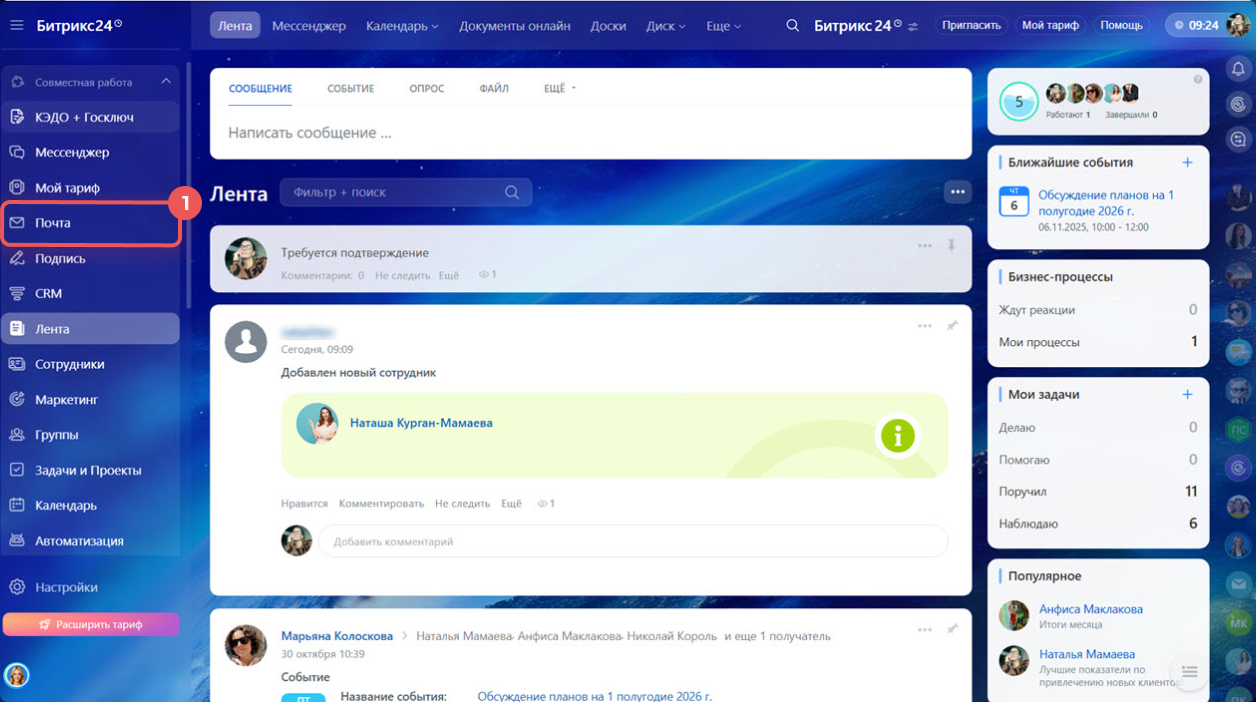
Task: Collapse the Совместная работа sidebar section
Action: [x=166, y=82]
